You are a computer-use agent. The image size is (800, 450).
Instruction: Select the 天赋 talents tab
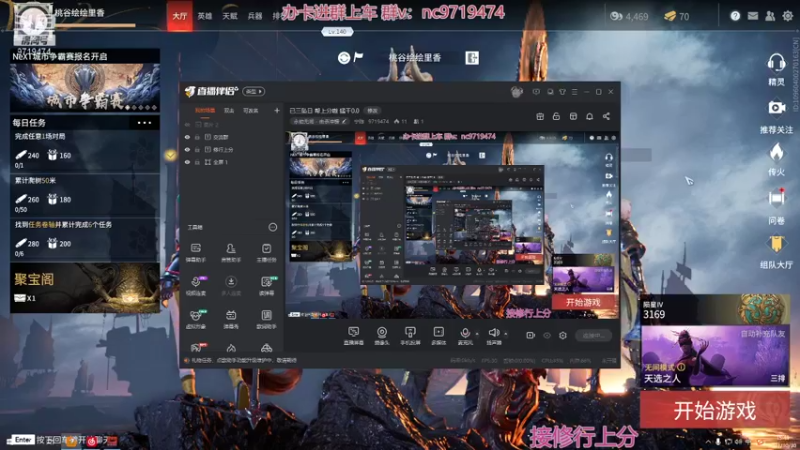pos(230,16)
